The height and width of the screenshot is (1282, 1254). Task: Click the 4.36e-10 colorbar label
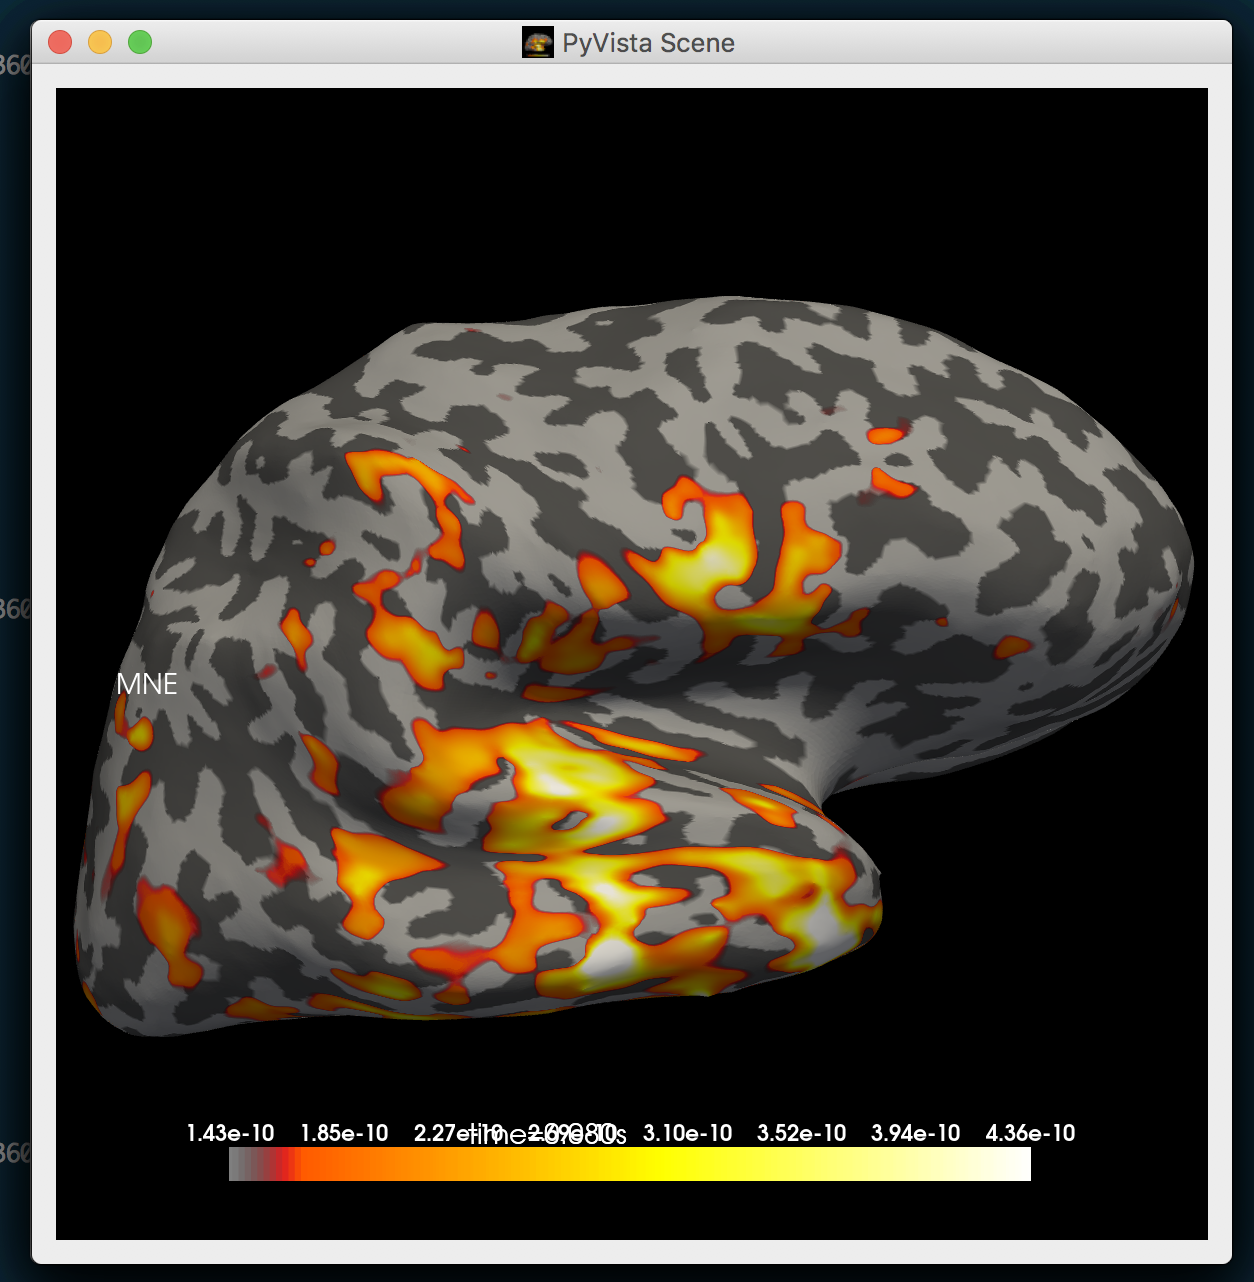1030,1133
